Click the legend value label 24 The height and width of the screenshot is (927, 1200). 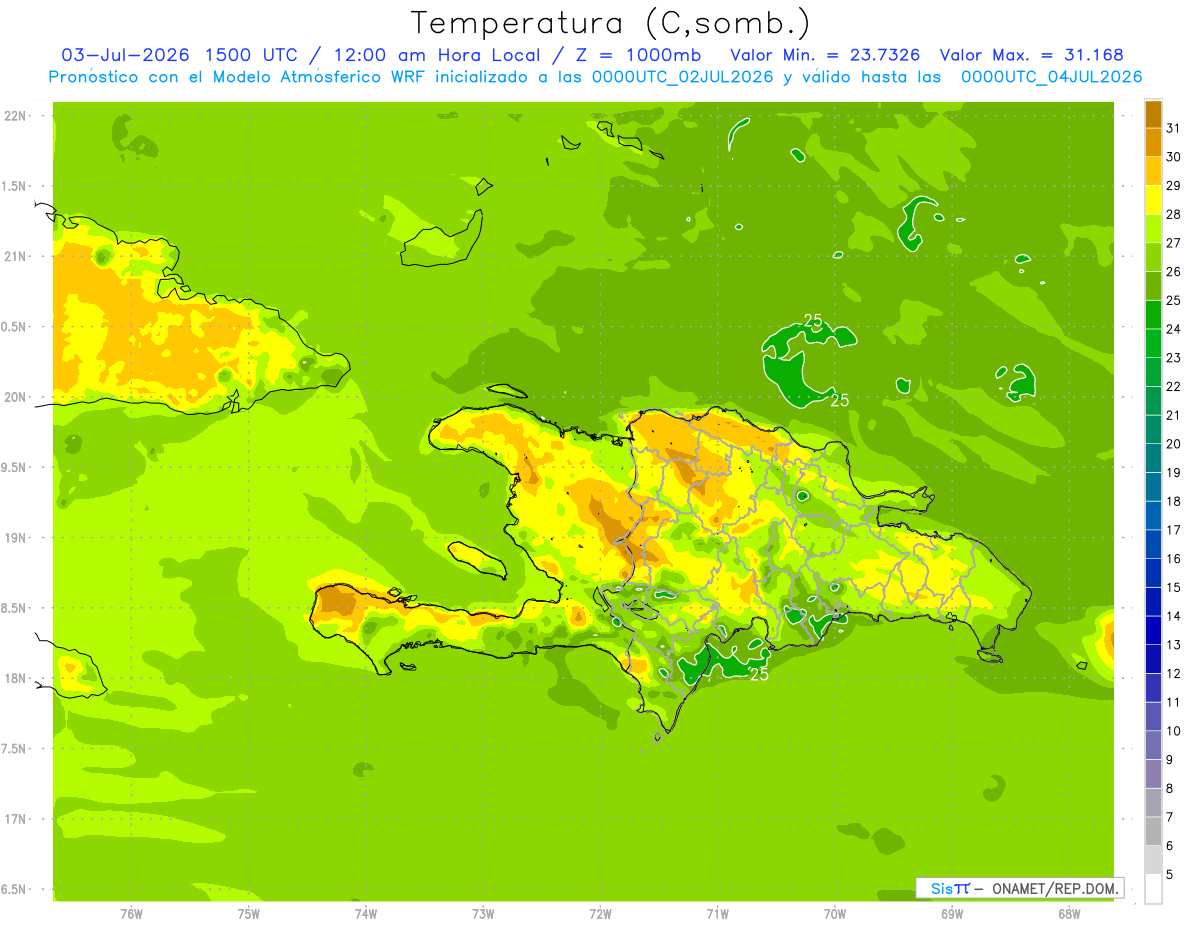pyautogui.click(x=1173, y=329)
